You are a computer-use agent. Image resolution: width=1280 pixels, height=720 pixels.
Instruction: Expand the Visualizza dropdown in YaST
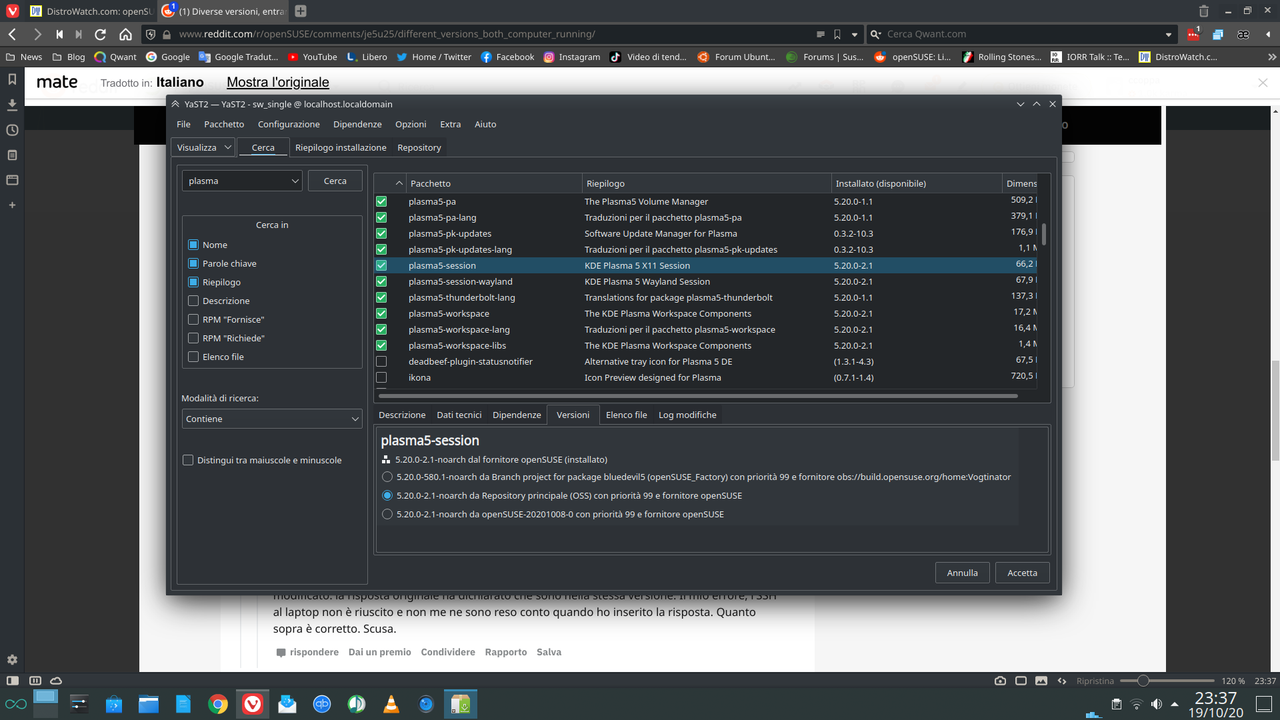[203, 147]
